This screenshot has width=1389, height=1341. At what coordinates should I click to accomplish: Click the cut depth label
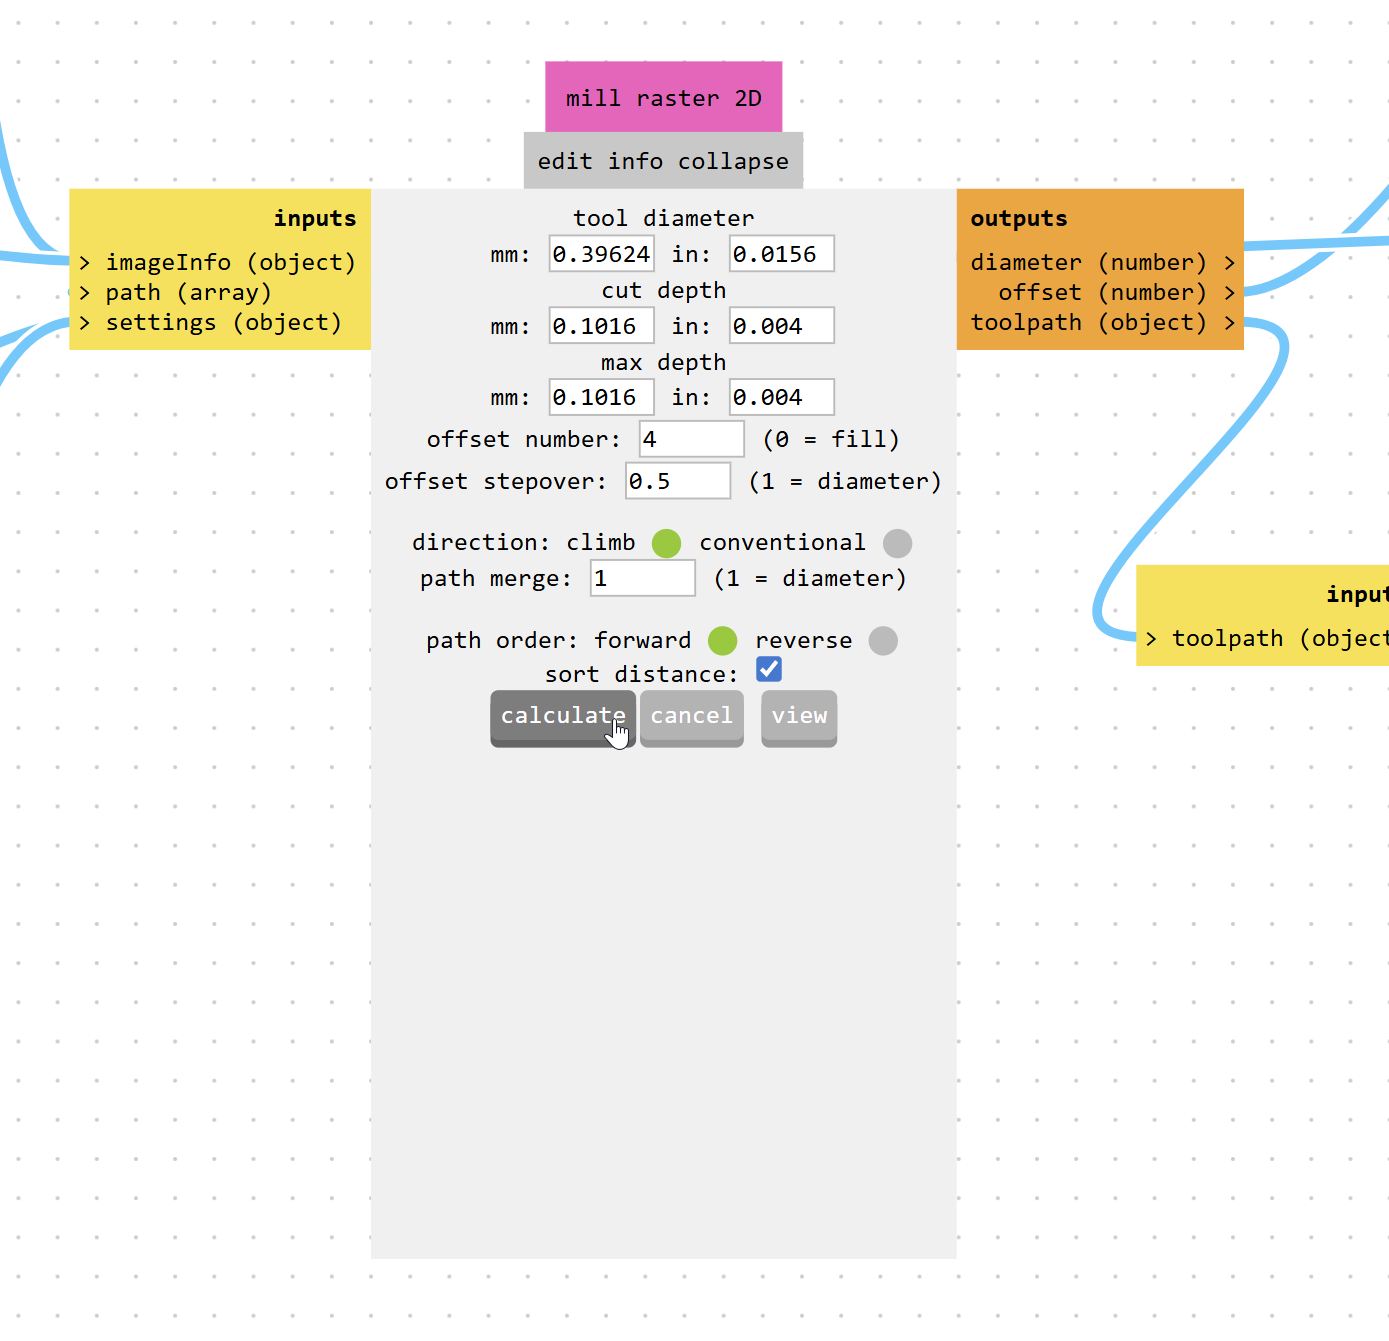click(x=664, y=290)
